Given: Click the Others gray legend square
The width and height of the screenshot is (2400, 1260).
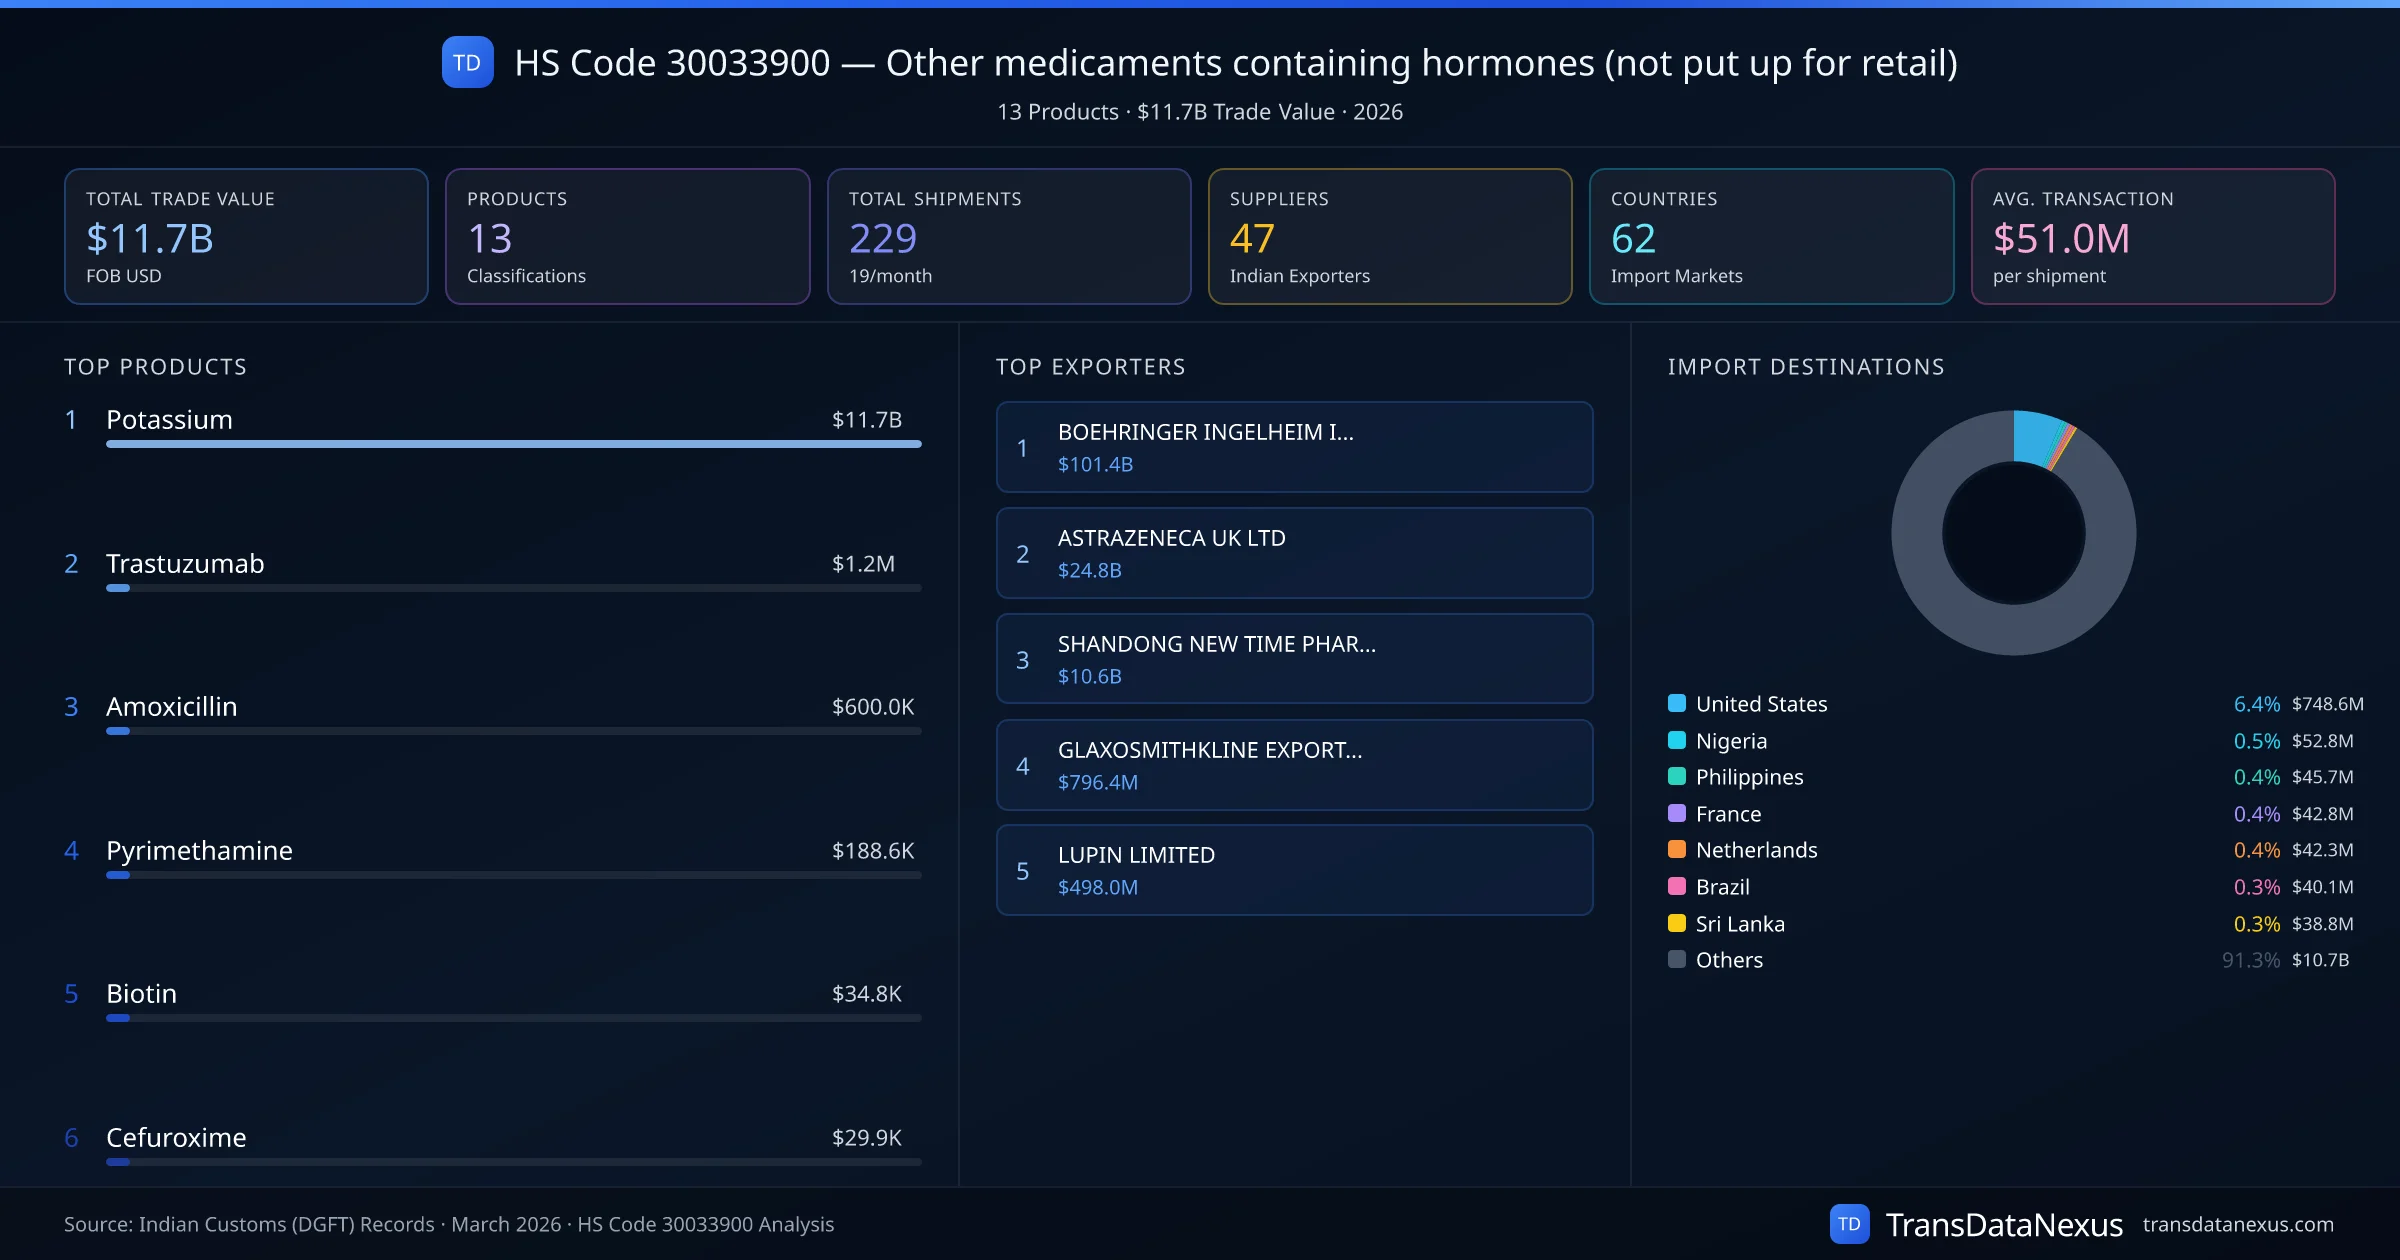Looking at the screenshot, I should tap(1677, 959).
